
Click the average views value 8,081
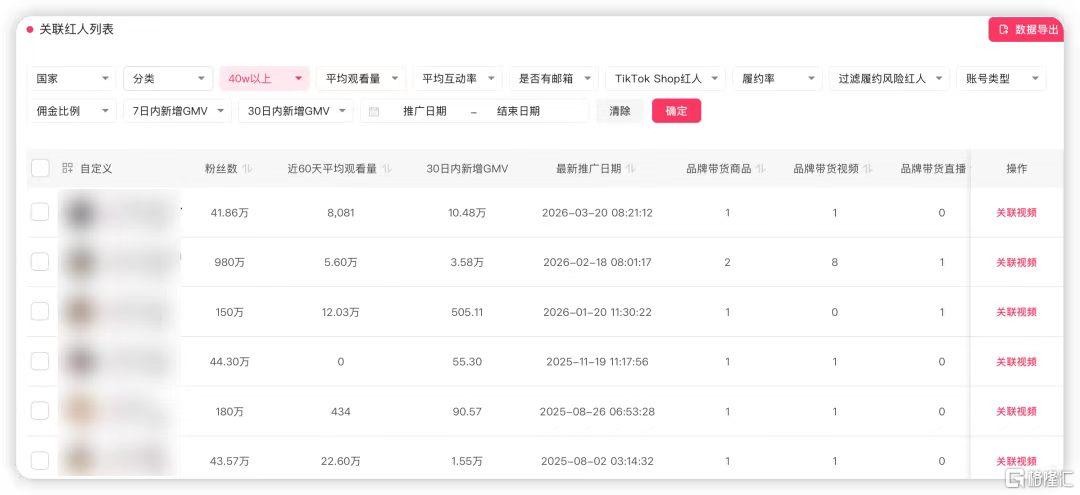pyautogui.click(x=341, y=213)
